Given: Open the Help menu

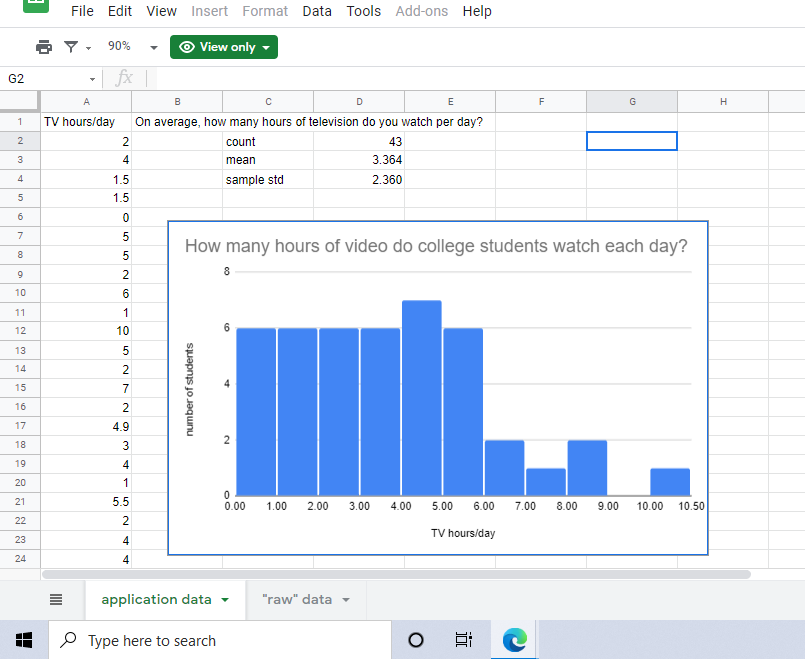Looking at the screenshot, I should pyautogui.click(x=477, y=11).
